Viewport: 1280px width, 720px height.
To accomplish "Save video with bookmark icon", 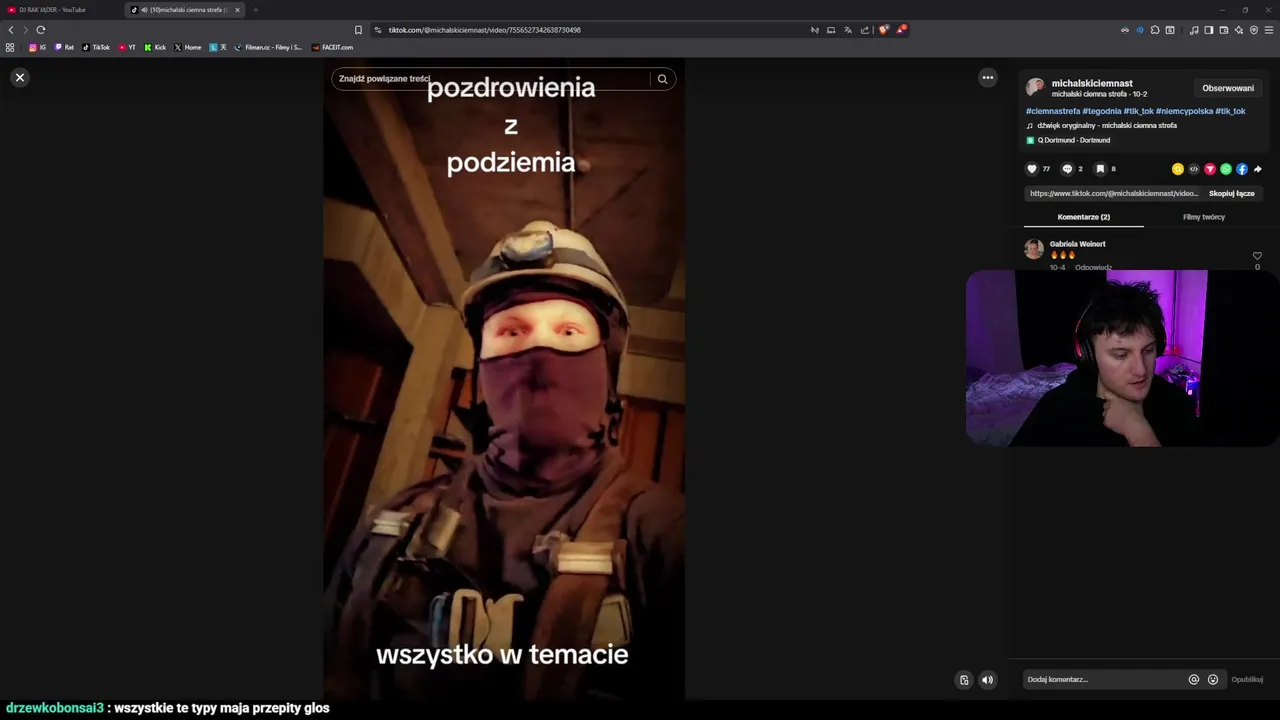I will click(1100, 169).
